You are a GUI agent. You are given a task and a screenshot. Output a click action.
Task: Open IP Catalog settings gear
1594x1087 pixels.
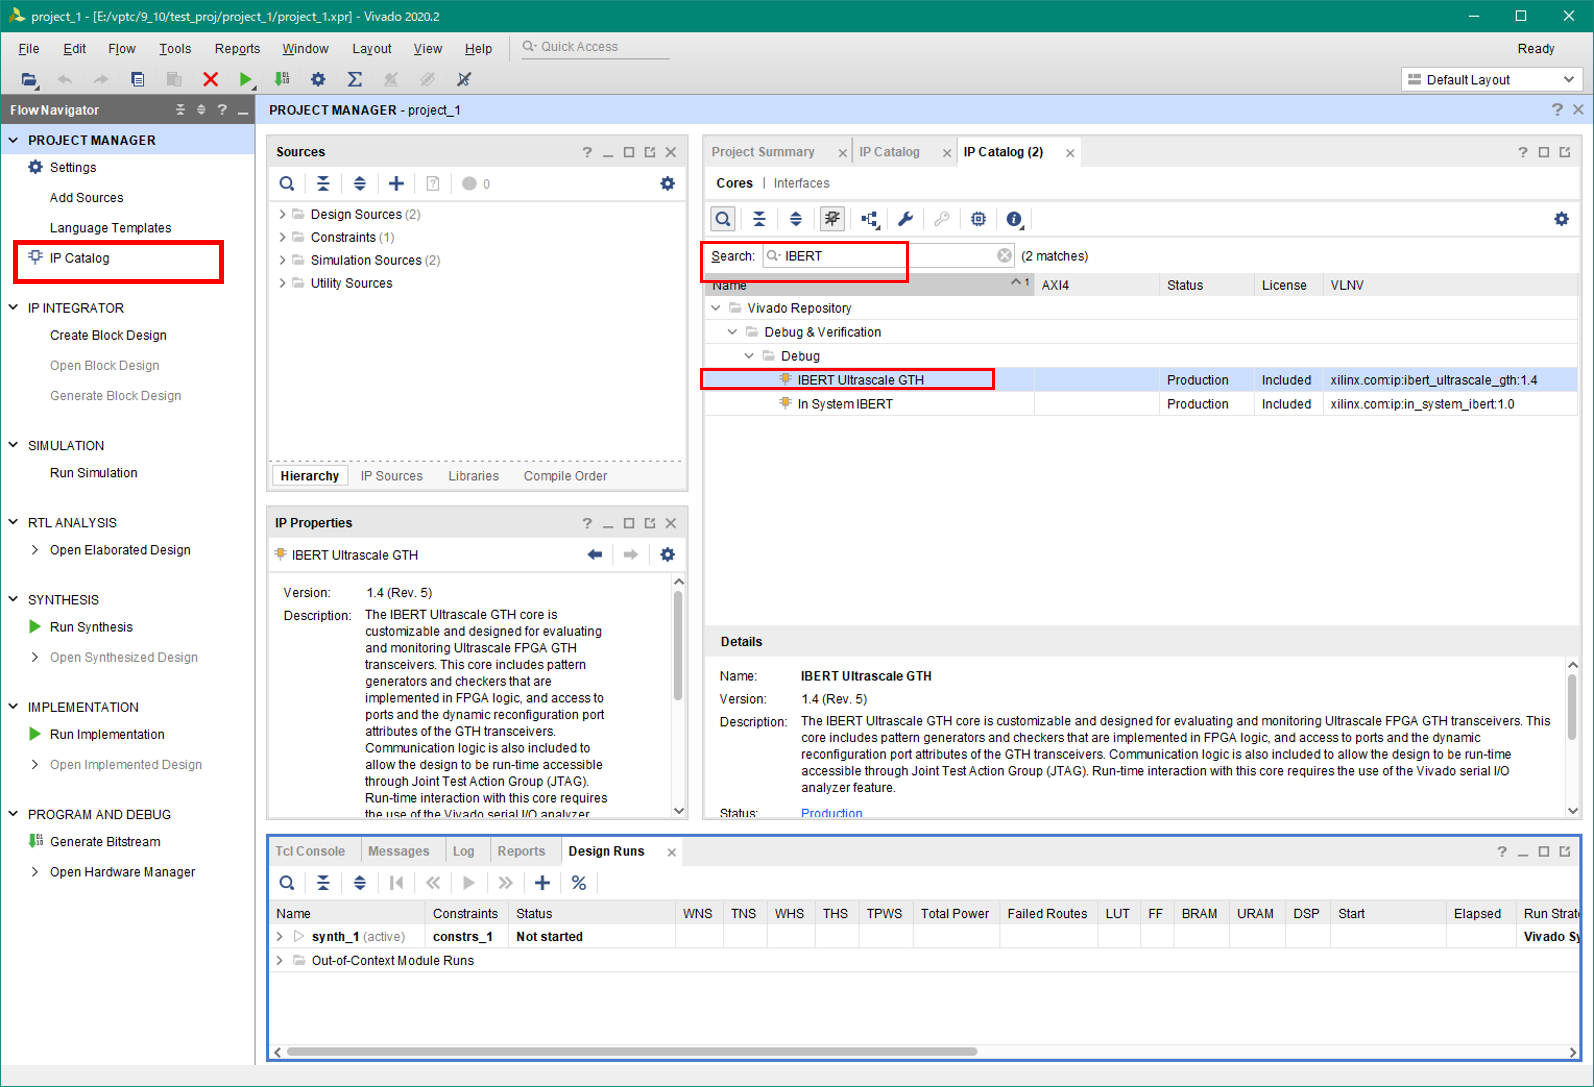[1561, 219]
